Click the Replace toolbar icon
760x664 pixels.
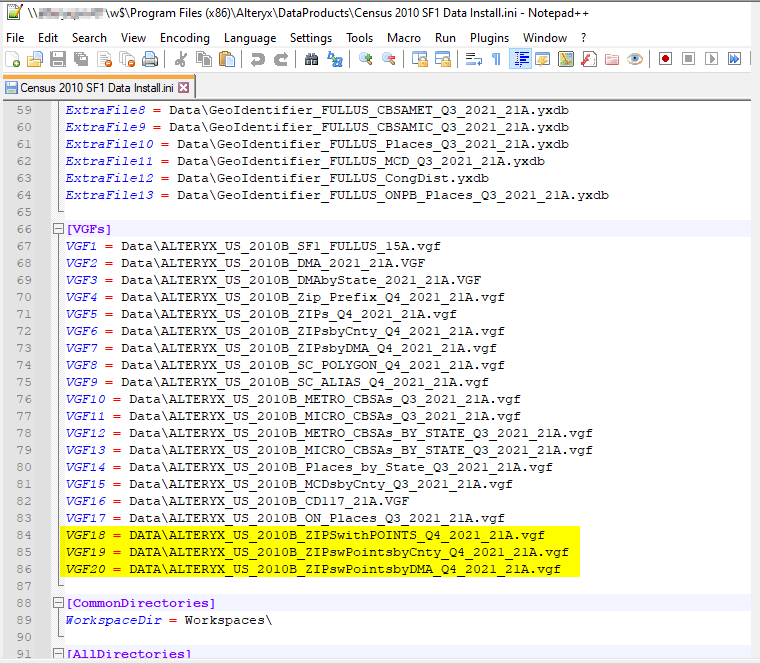(x=335, y=60)
